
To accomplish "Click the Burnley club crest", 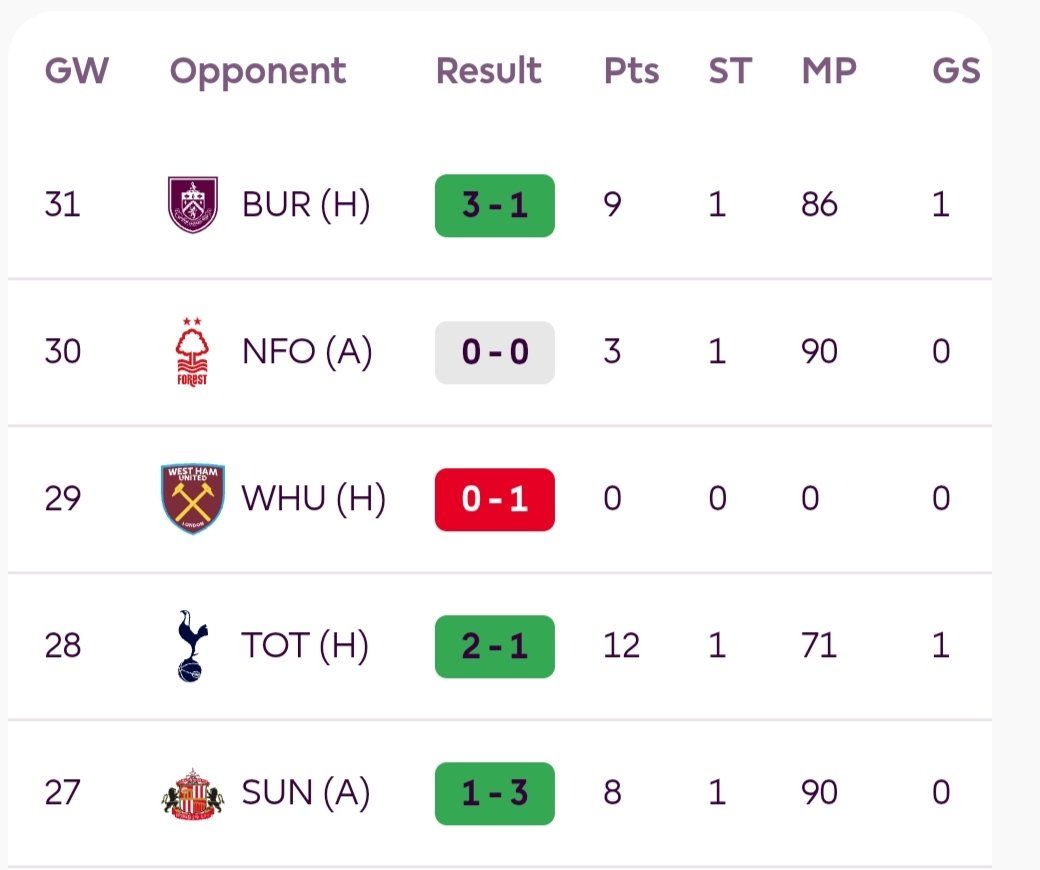I will (x=191, y=205).
